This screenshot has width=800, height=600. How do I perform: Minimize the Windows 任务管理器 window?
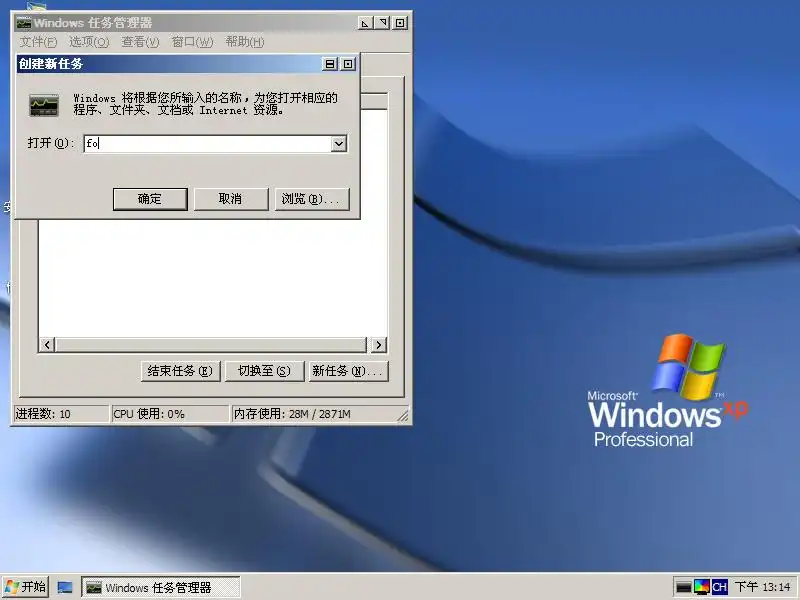[x=365, y=23]
